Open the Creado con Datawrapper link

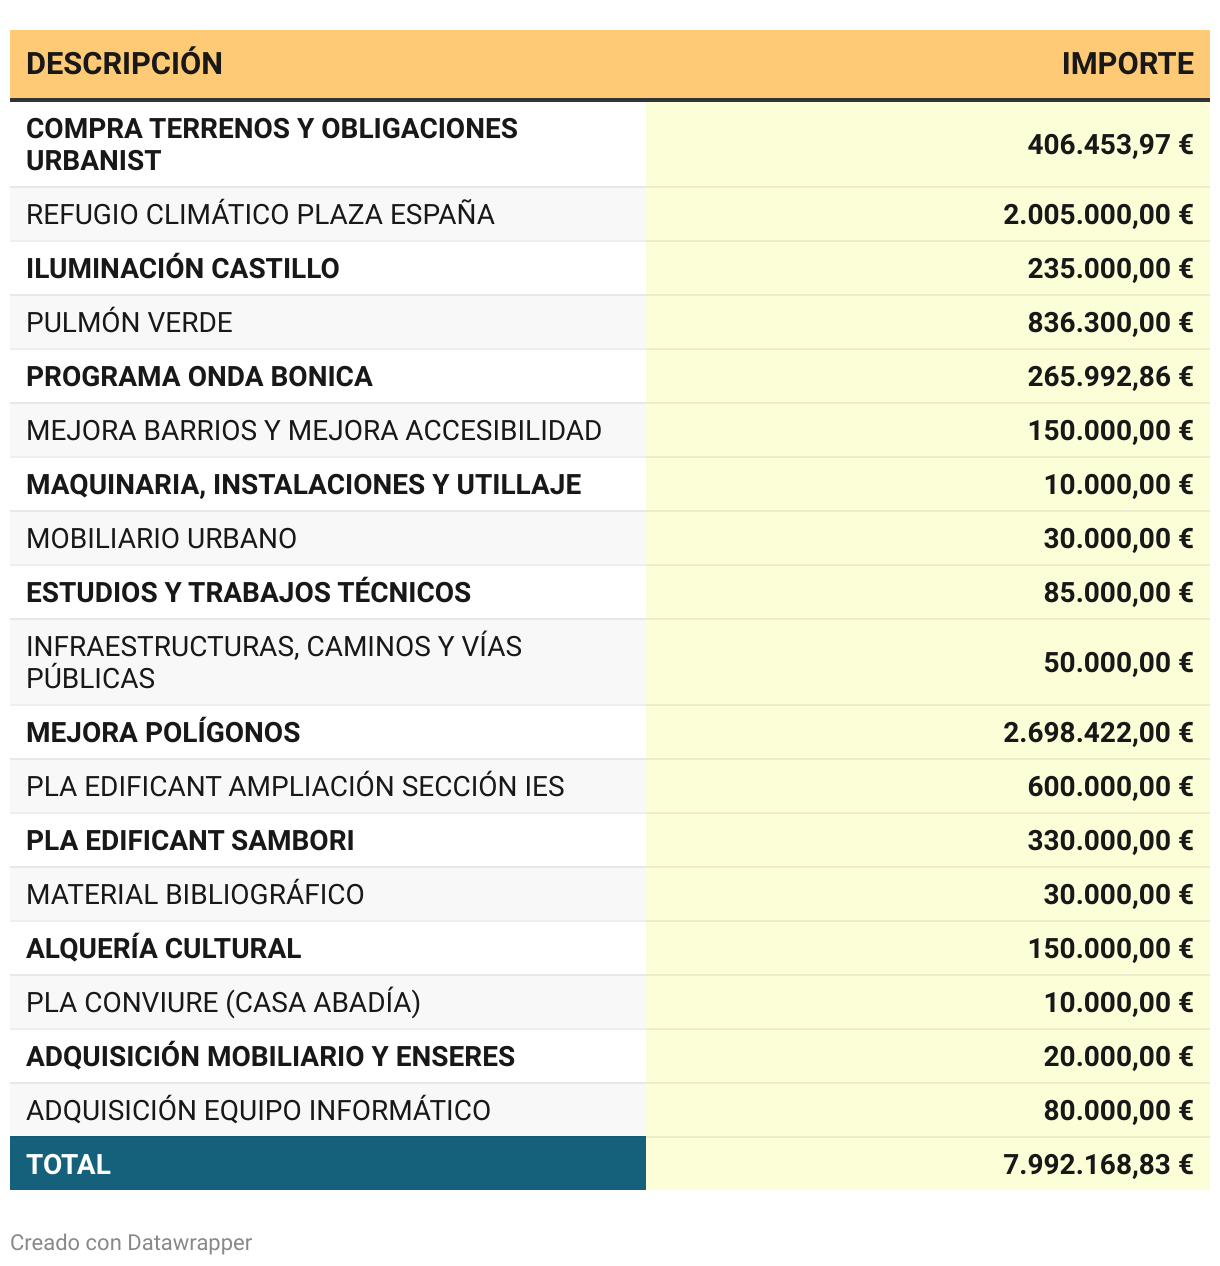click(131, 1243)
